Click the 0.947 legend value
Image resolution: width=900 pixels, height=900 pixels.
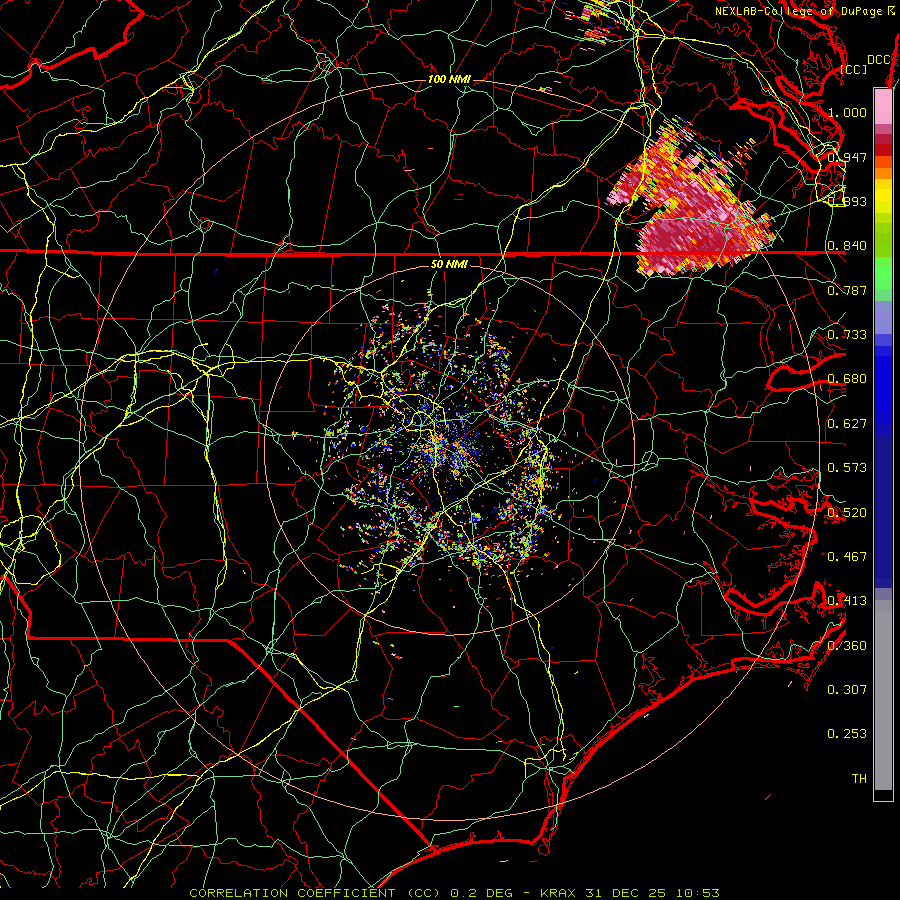[x=847, y=157]
